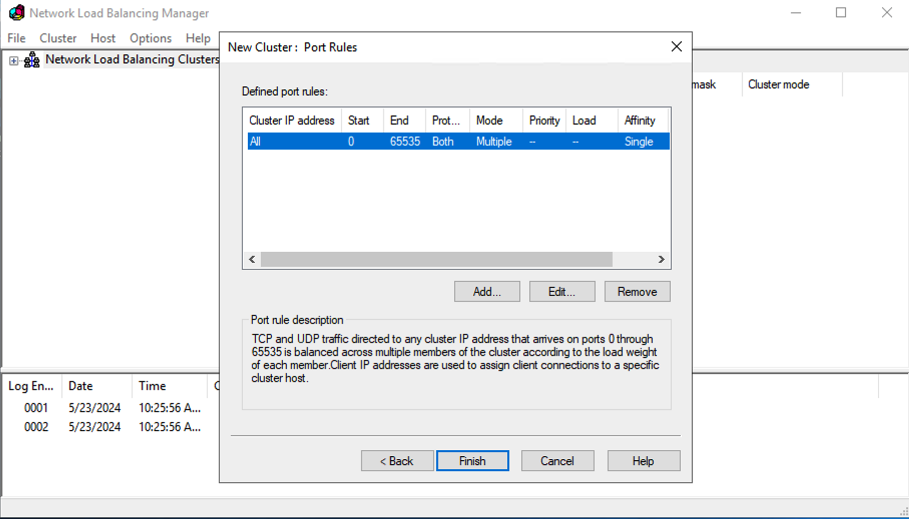The height and width of the screenshot is (519, 909).
Task: Cancel the New Cluster wizard
Action: pos(557,461)
